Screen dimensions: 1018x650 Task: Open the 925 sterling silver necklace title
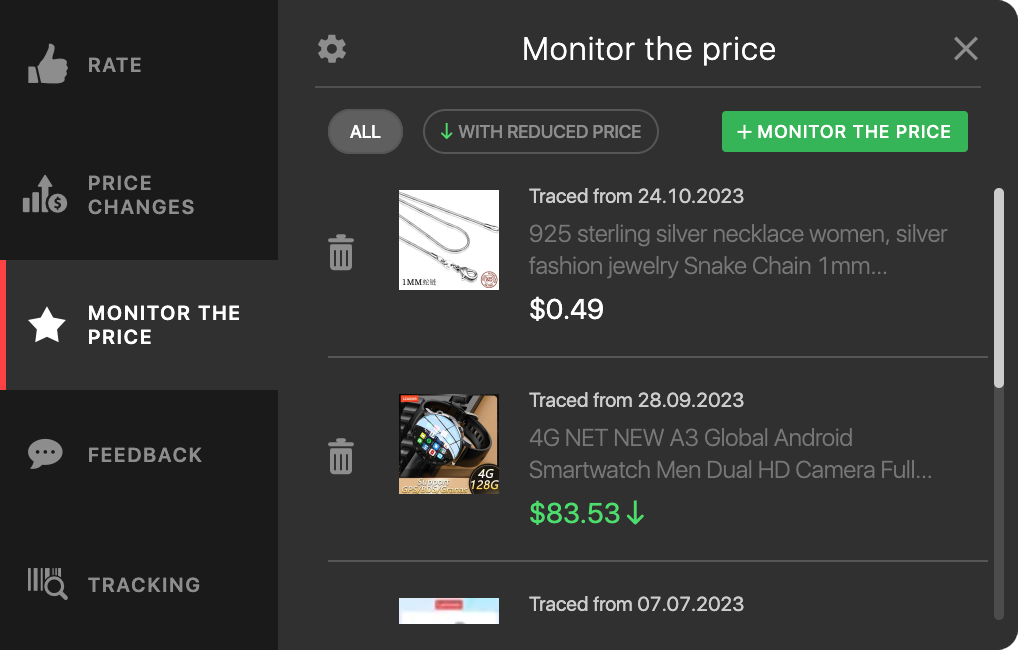point(737,250)
